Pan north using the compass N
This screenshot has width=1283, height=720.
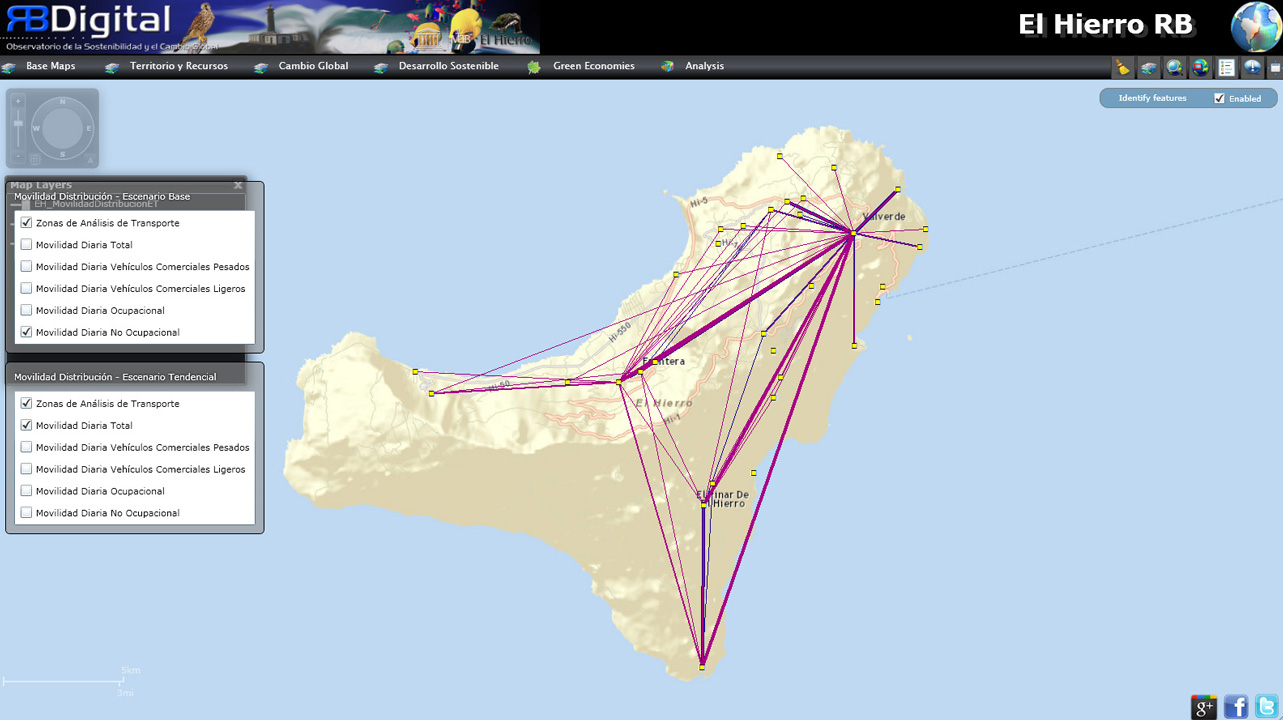63,101
